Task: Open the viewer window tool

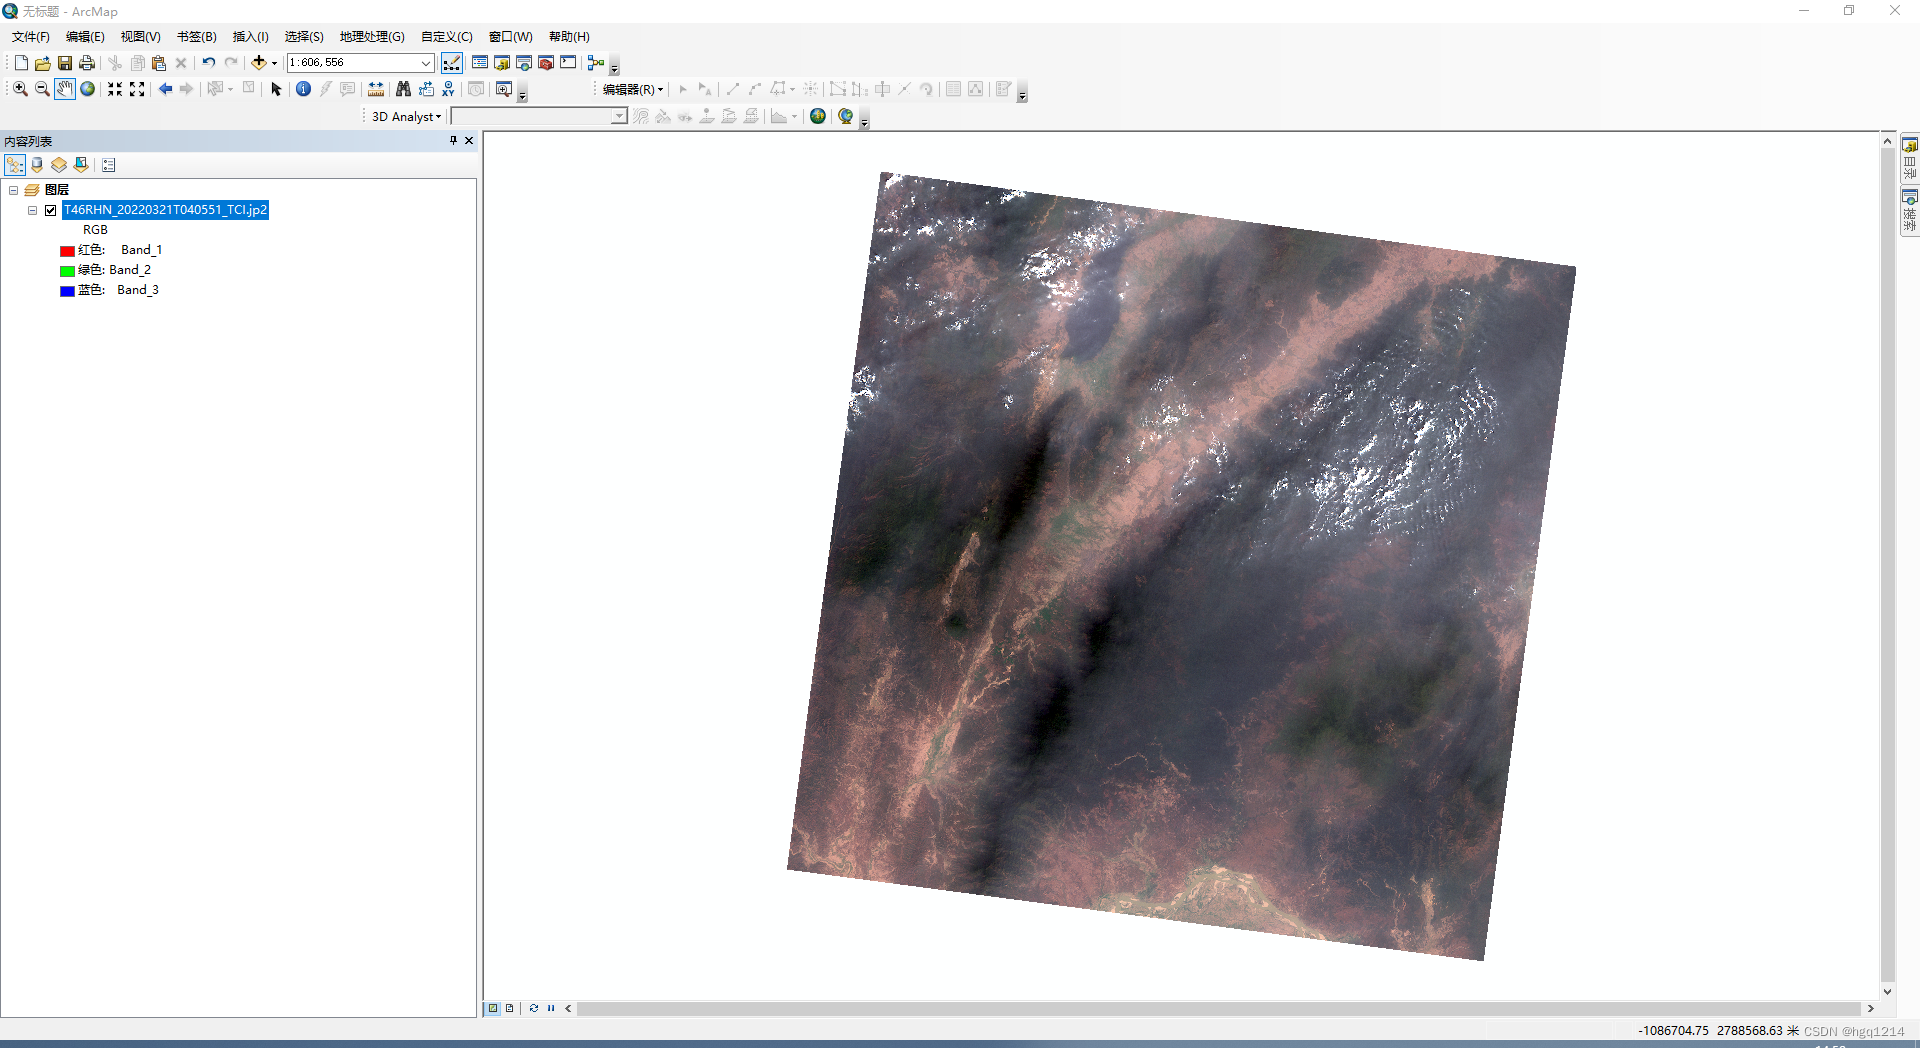Action: point(504,89)
